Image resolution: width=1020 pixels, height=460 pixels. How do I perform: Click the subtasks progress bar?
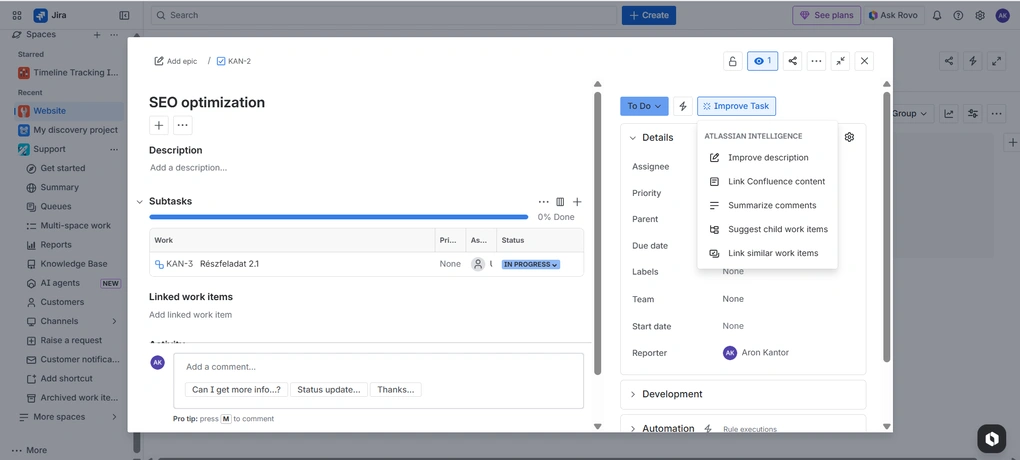[338, 217]
